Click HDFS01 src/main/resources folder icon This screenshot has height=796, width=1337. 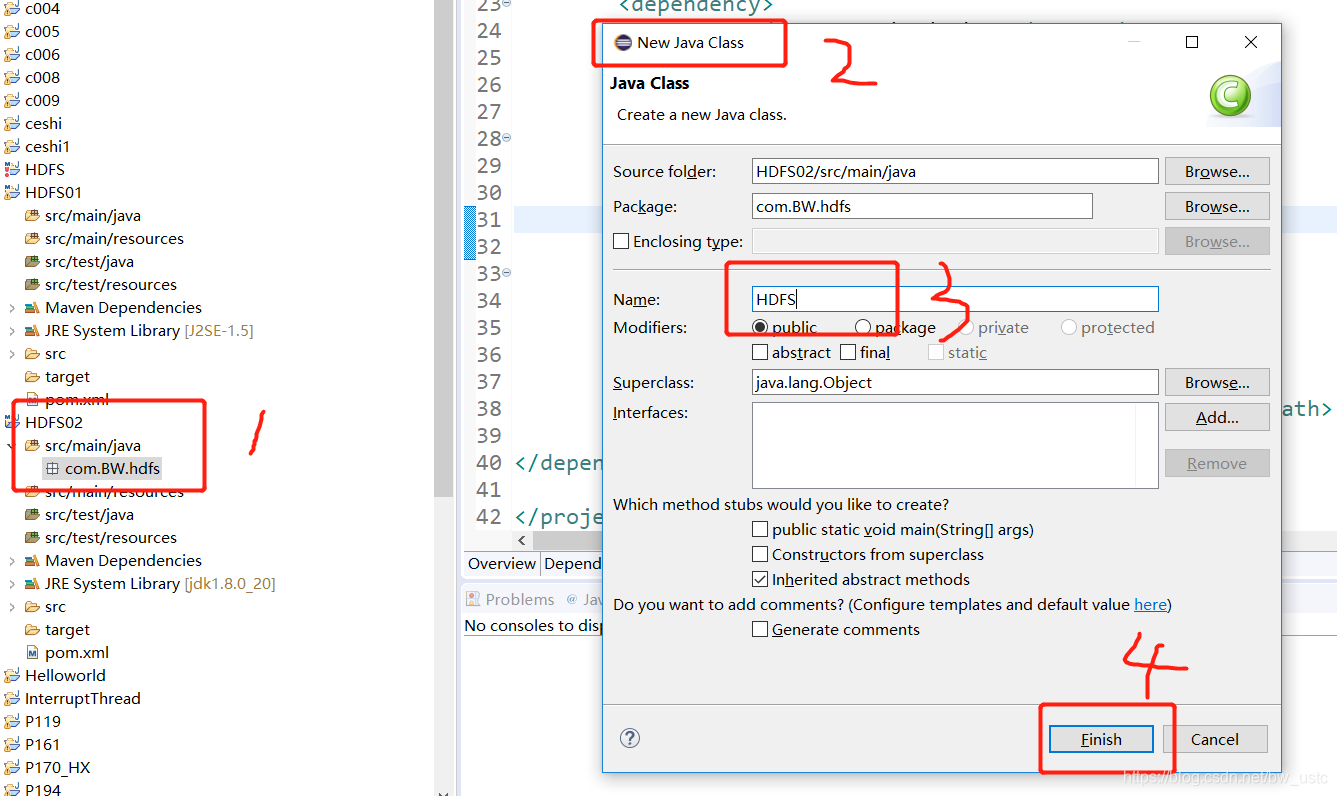pyautogui.click(x=32, y=238)
